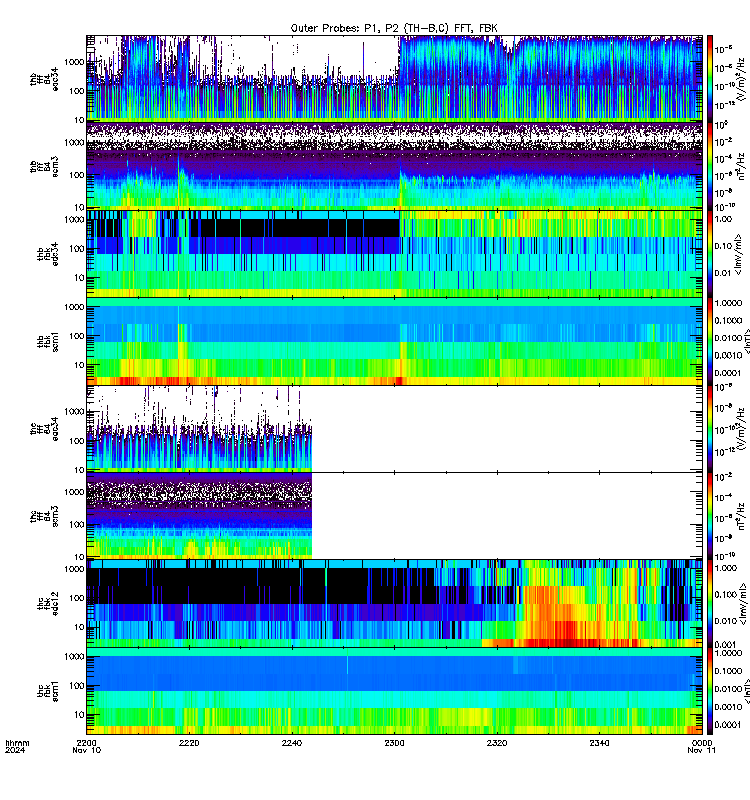The width and height of the screenshot is (750, 800).
Task: Click the color bar beside the thc fbk edc12 panel
Action: pos(709,604)
